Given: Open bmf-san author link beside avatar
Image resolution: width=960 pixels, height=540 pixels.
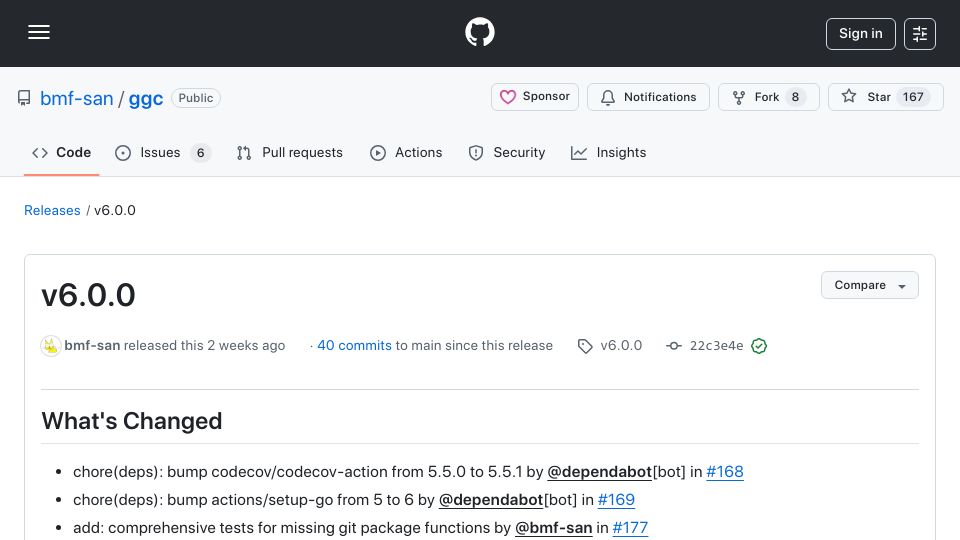Looking at the screenshot, I should coord(92,345).
